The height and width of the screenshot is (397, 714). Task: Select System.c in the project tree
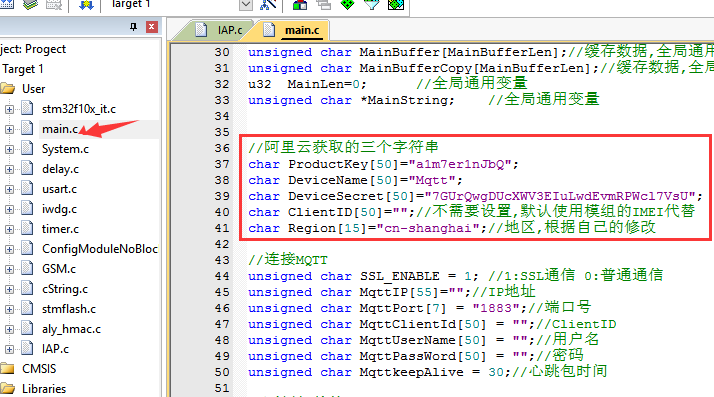65,149
